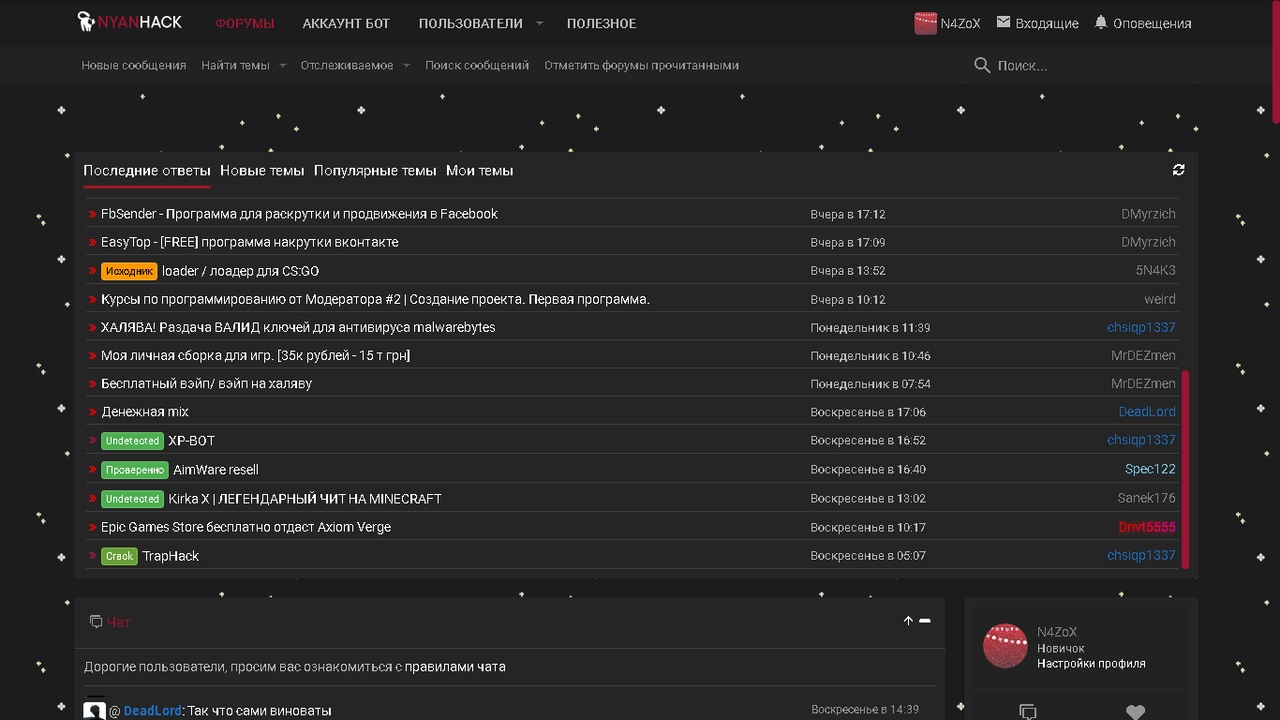The height and width of the screenshot is (720, 1280).
Task: Open weird user profile
Action: tap(1160, 299)
